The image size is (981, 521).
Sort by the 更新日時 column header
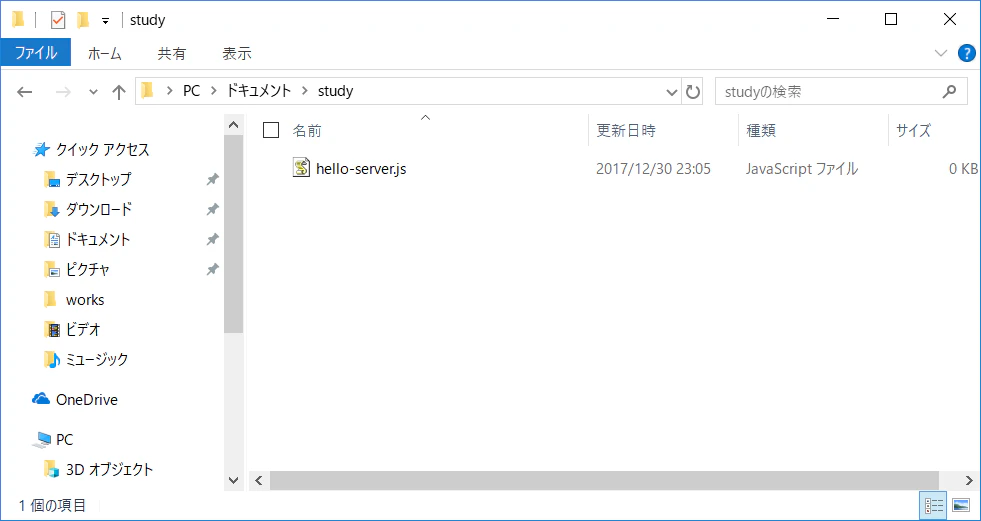626,131
